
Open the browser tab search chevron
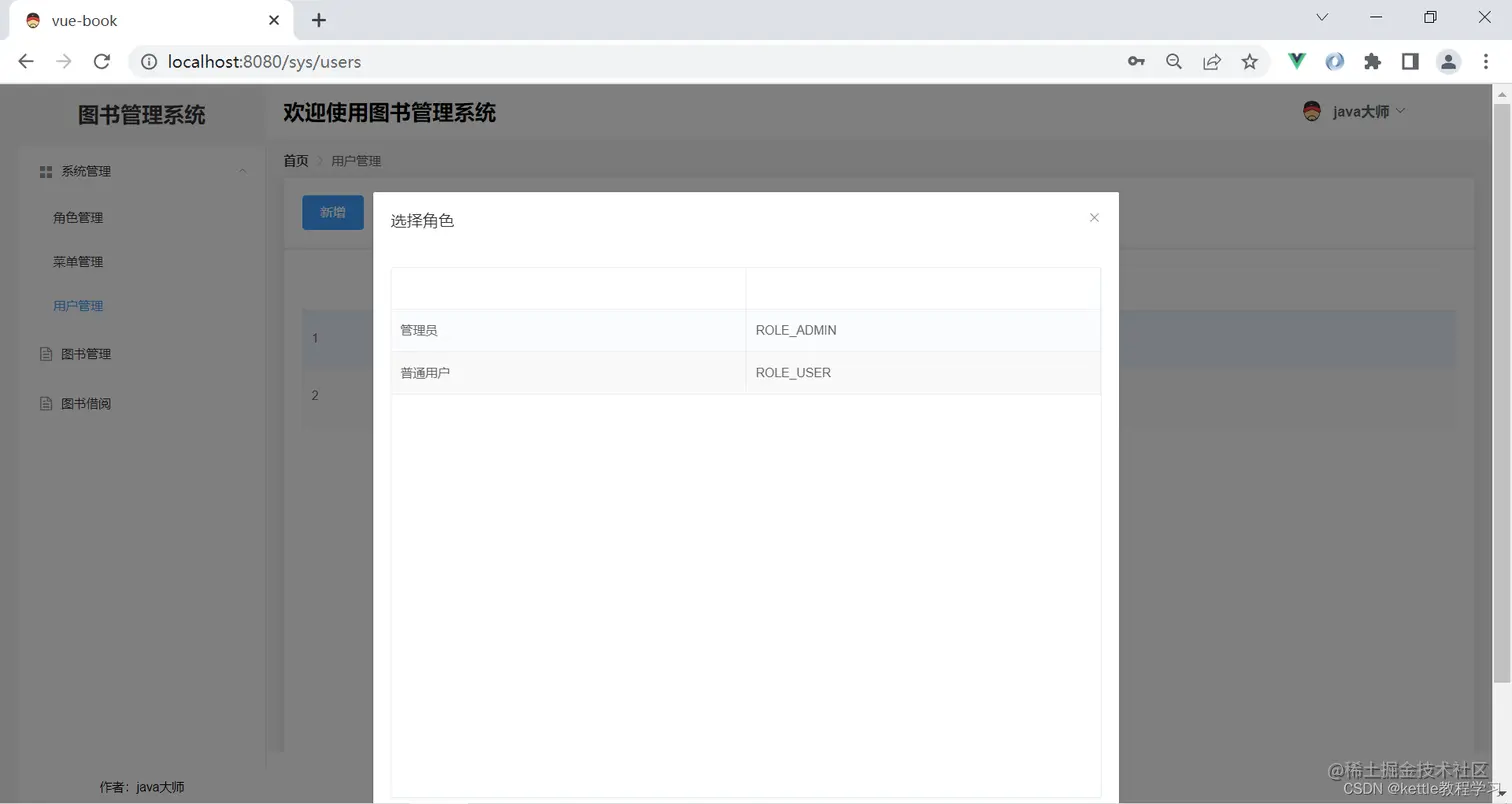(1322, 17)
